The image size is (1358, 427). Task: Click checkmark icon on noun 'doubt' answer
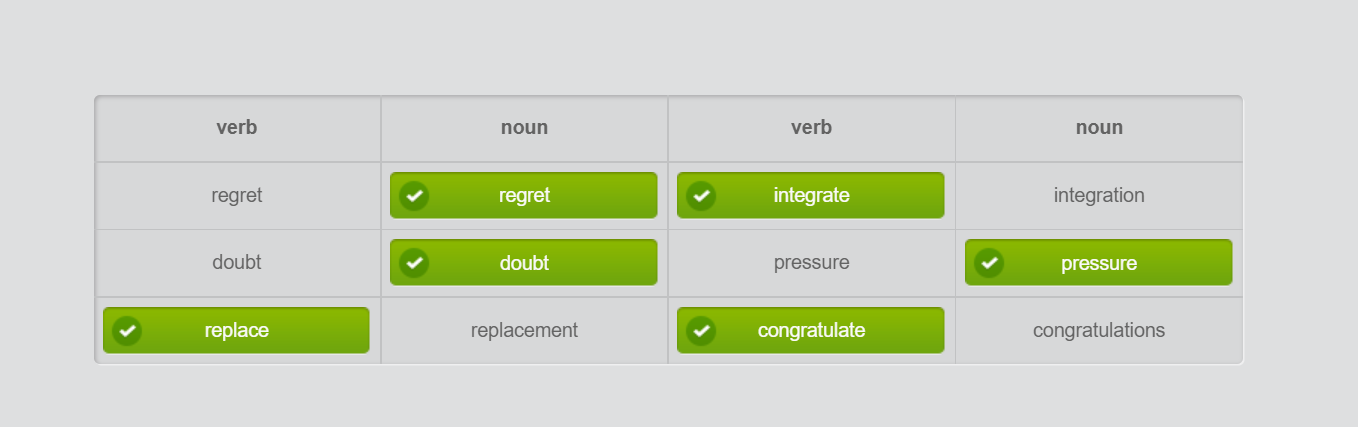(x=414, y=263)
